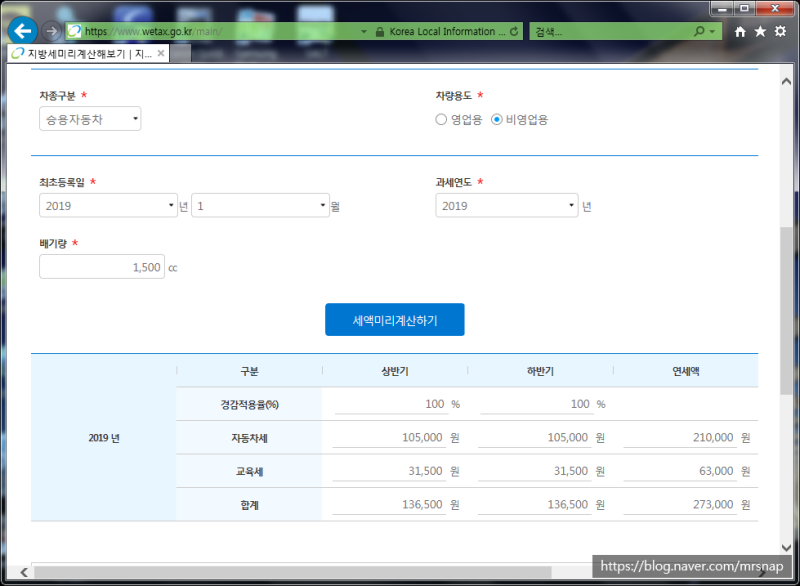Click the 합계 row label

[249, 505]
